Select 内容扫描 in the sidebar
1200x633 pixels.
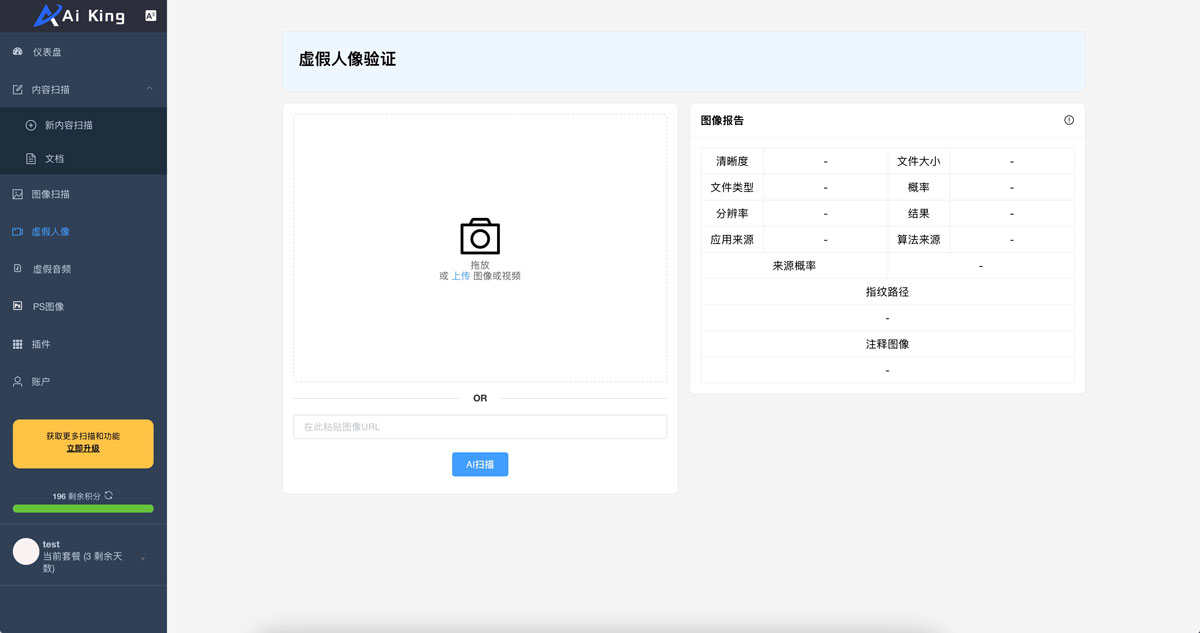point(83,89)
